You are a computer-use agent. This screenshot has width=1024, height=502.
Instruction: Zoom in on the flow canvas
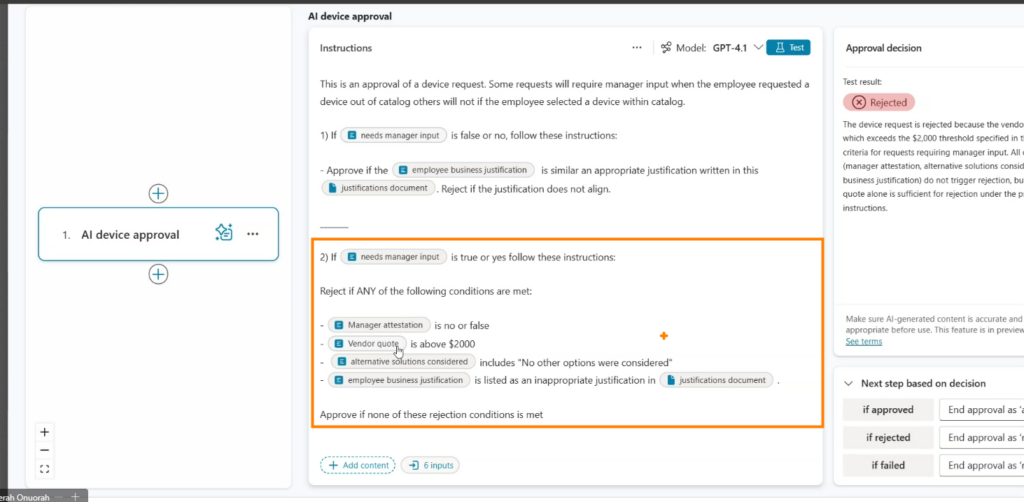[45, 432]
